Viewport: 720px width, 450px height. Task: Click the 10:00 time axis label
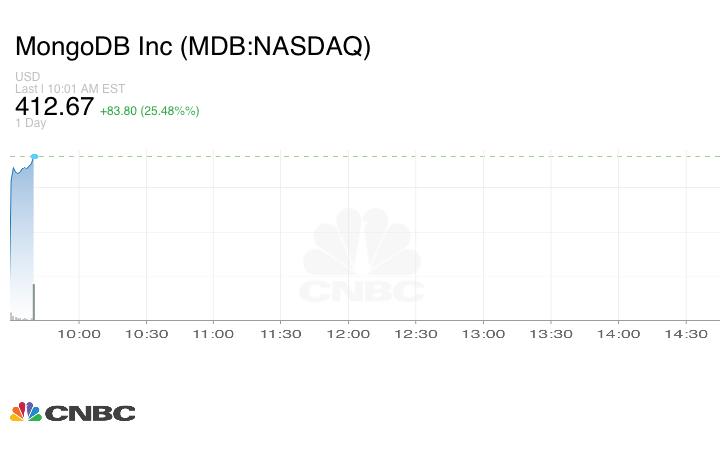point(80,333)
